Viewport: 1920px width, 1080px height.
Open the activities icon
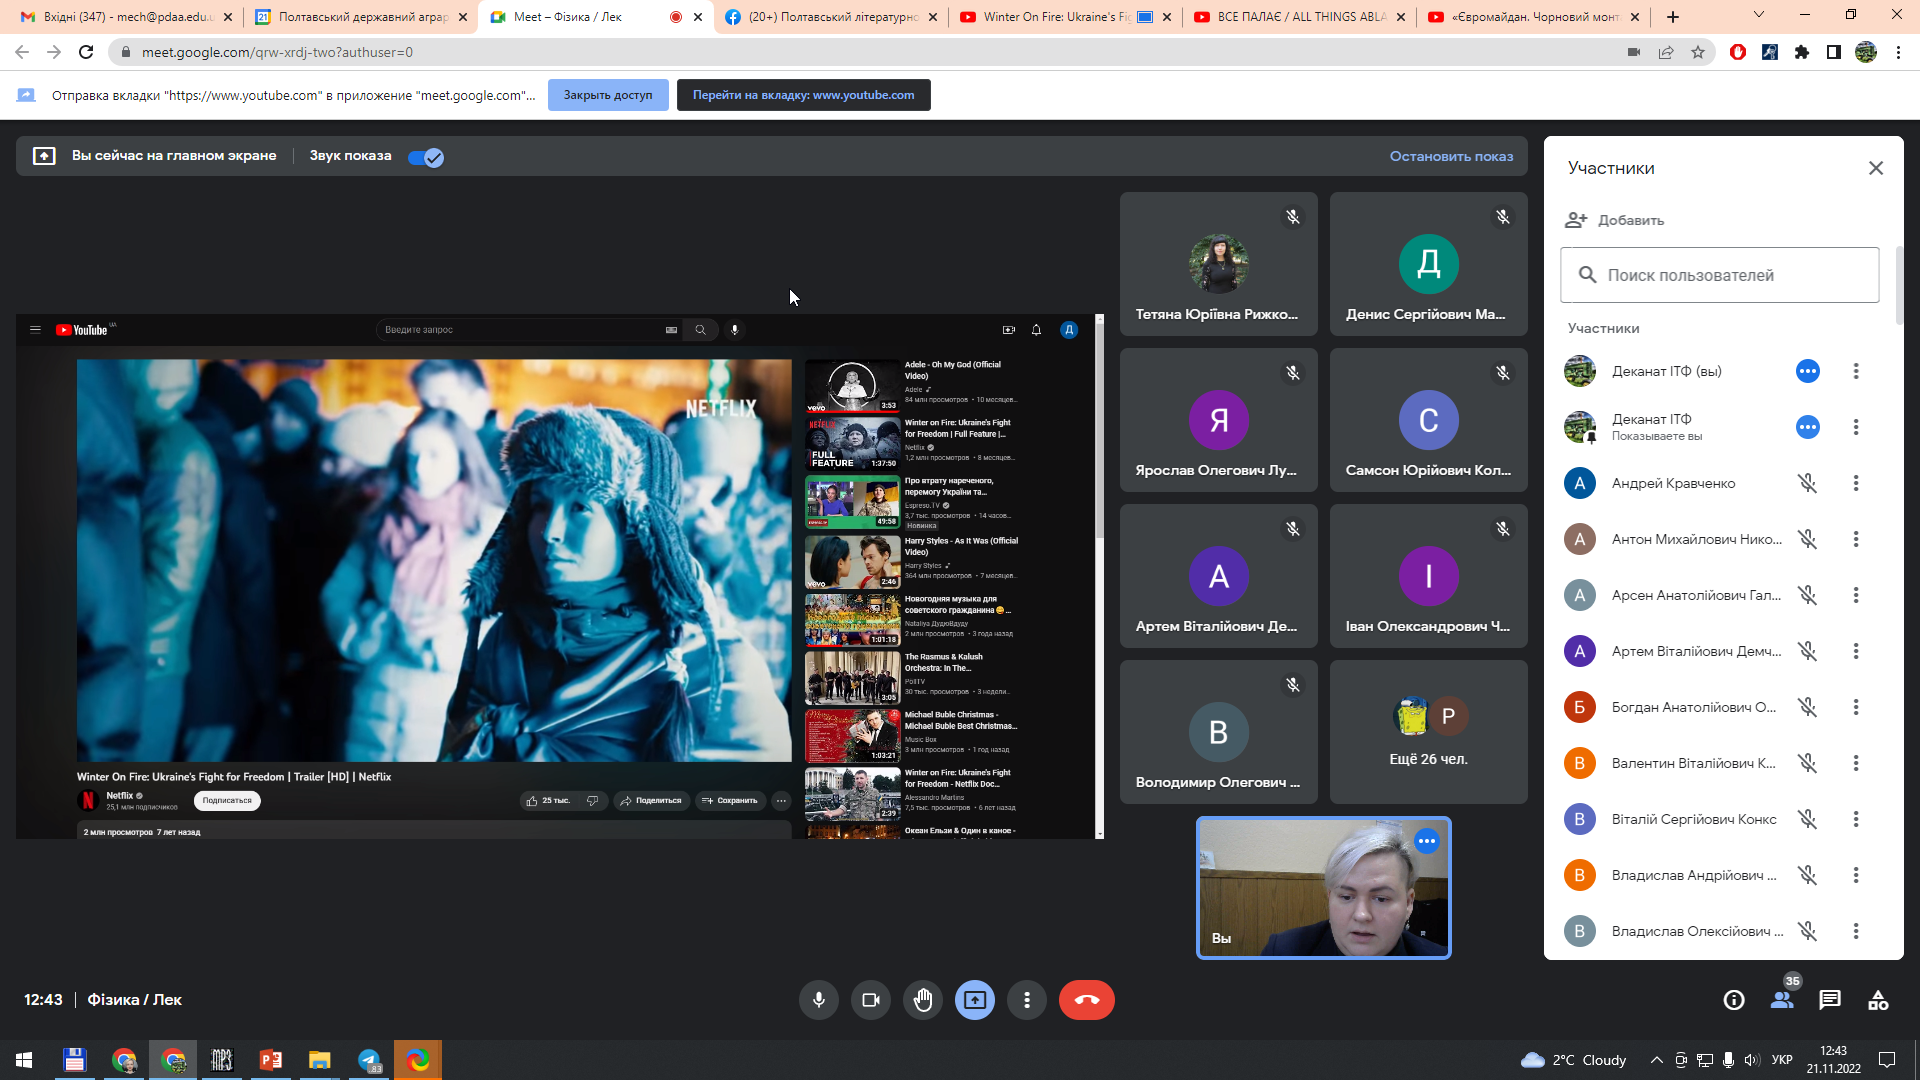(1878, 1000)
